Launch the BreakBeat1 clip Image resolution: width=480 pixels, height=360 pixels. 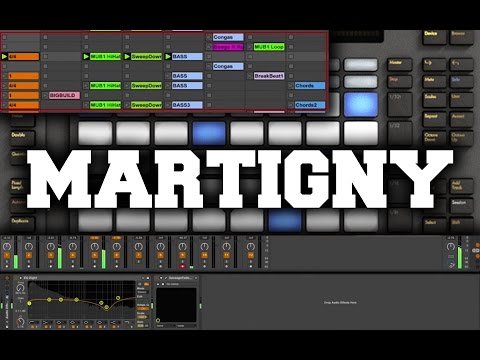coord(269,76)
